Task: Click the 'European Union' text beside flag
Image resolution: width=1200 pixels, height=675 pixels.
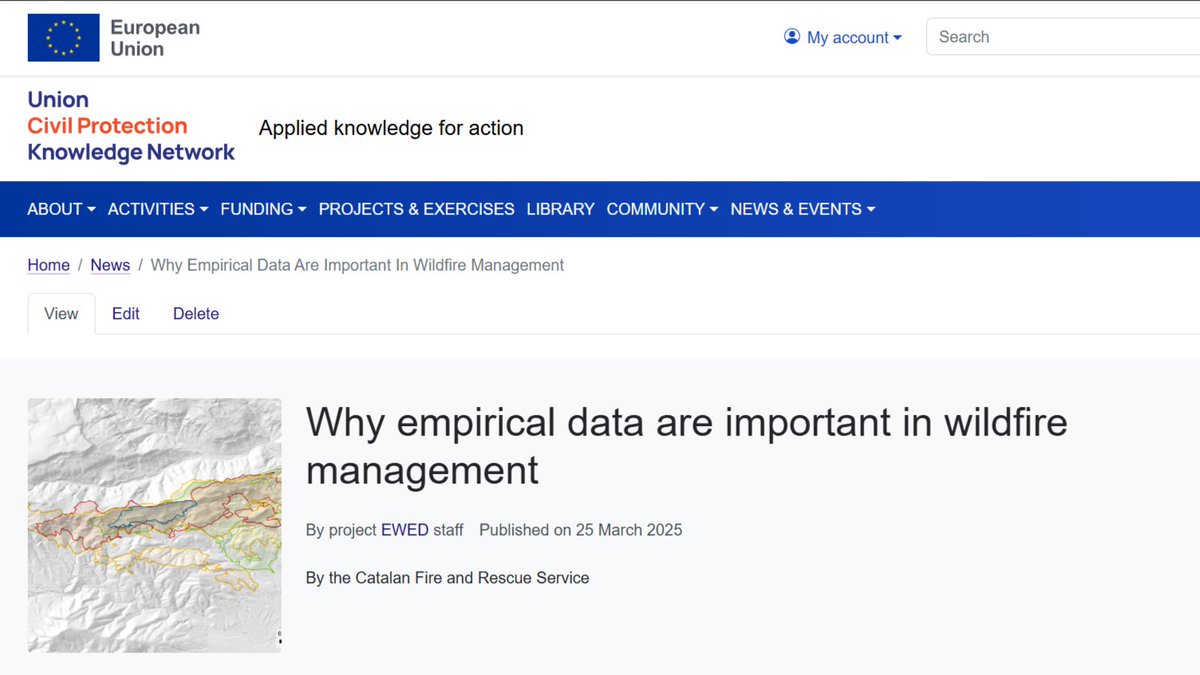Action: [155, 38]
